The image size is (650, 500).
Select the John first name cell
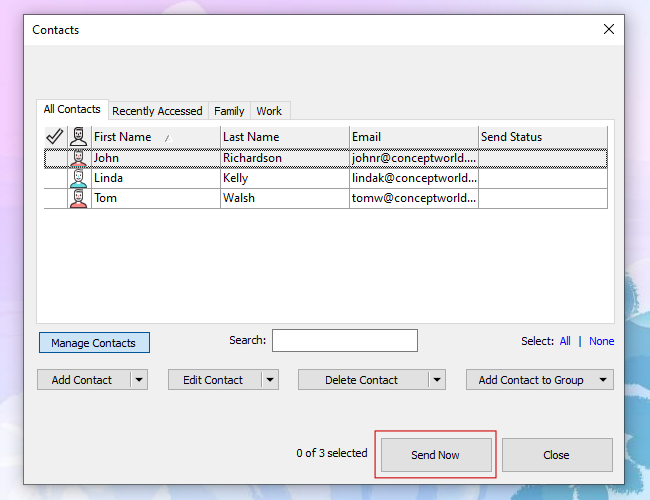click(156, 158)
